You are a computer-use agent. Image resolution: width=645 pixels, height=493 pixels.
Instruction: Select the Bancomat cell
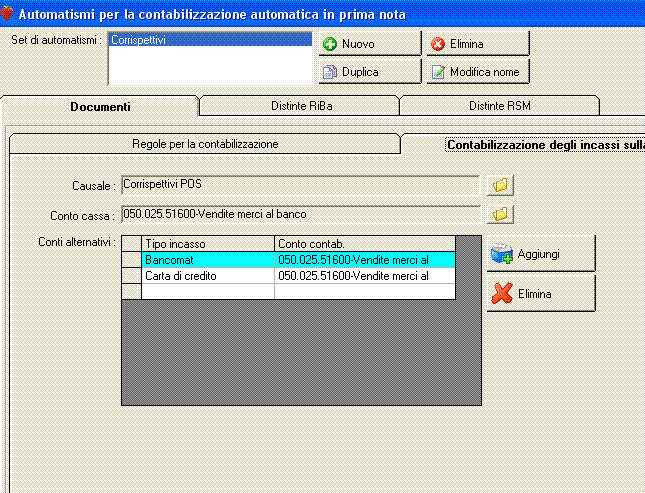[208, 260]
